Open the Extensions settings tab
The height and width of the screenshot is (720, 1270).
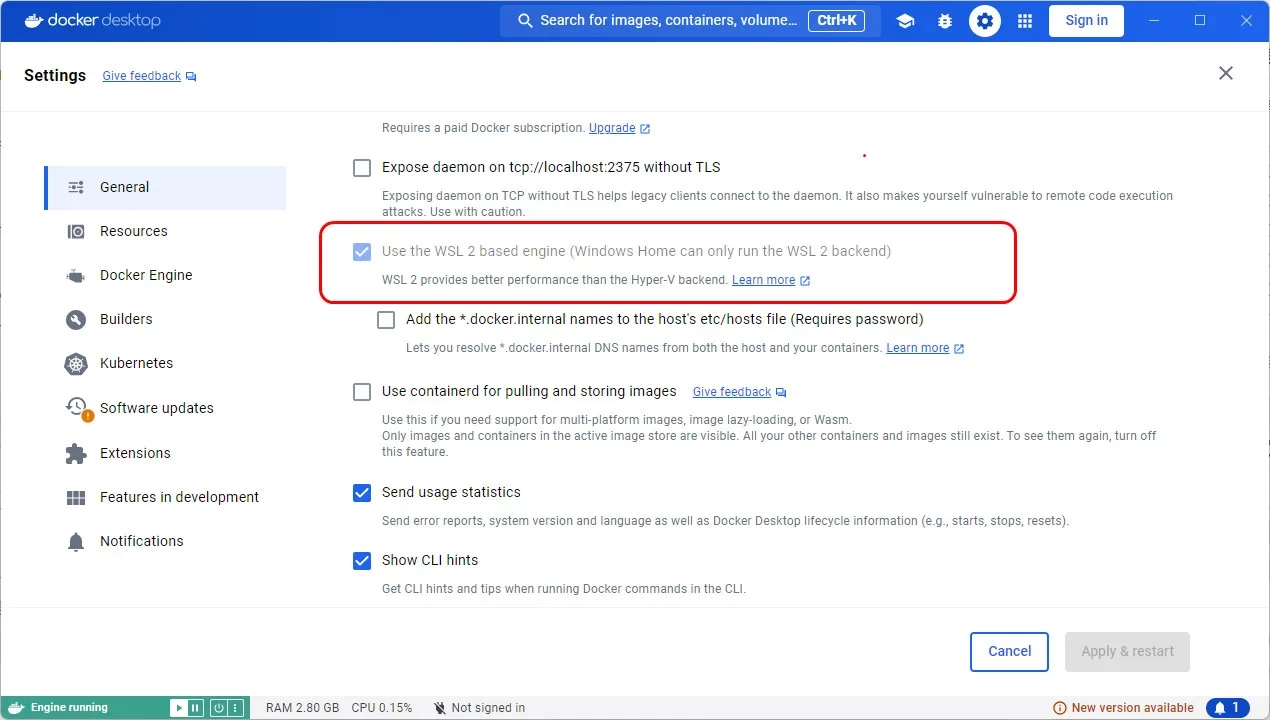click(165, 453)
